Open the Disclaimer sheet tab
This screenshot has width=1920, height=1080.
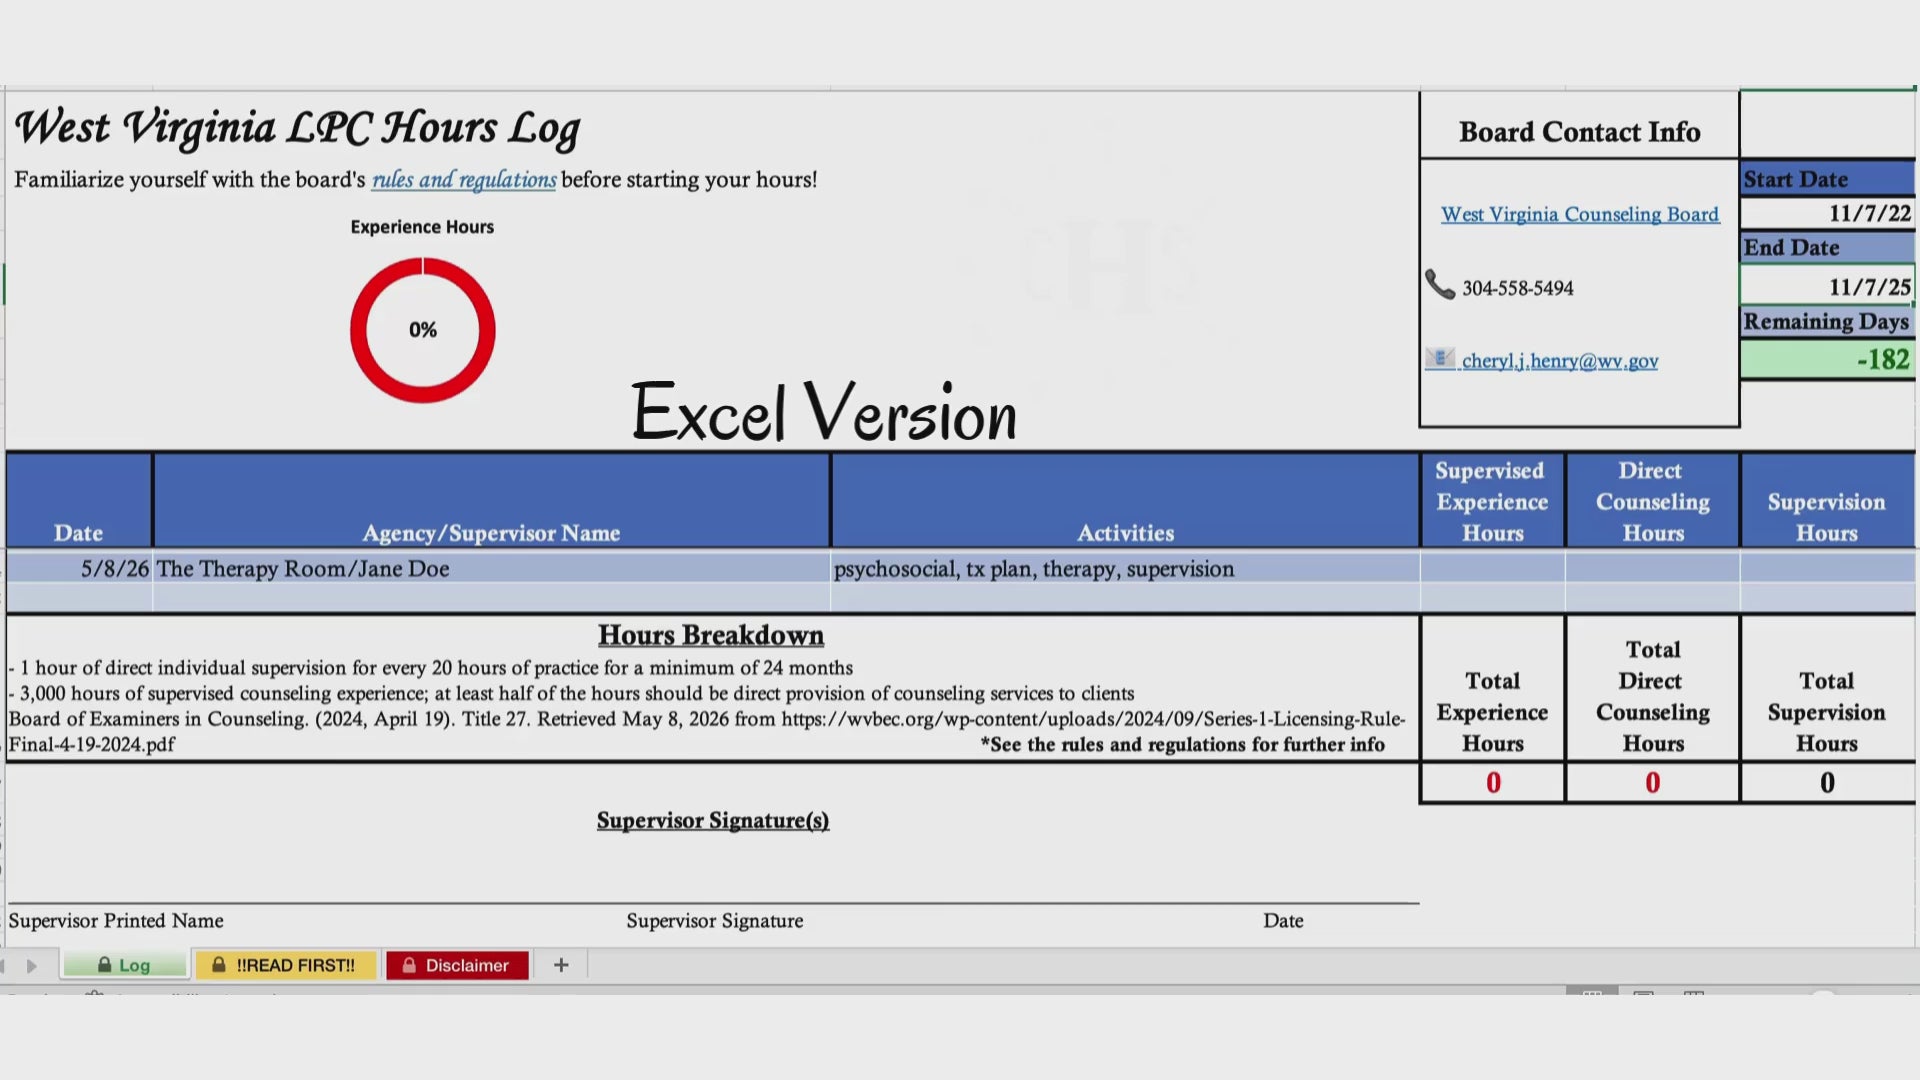(x=457, y=965)
